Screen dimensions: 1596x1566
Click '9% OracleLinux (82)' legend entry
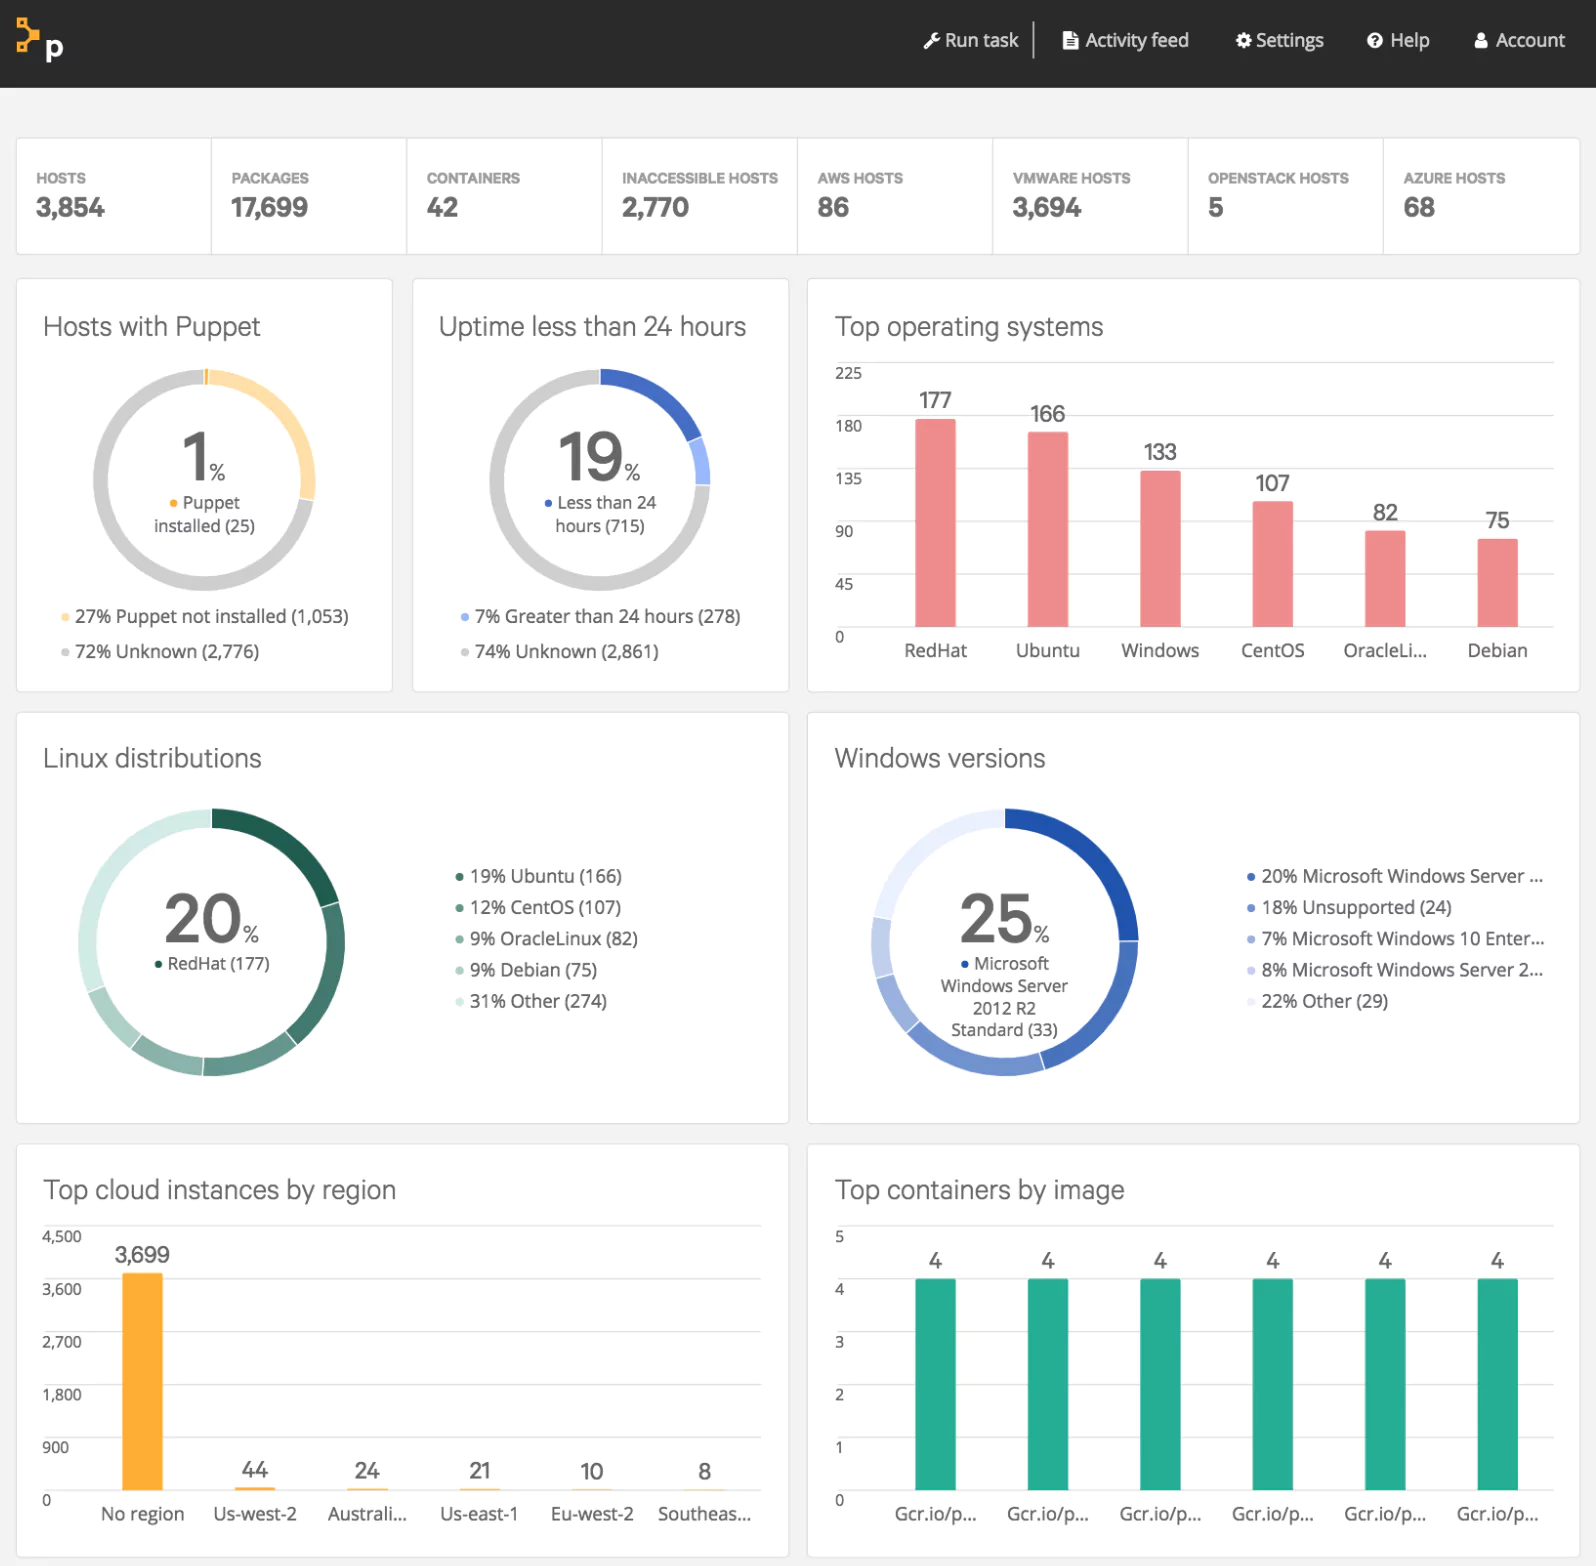546,939
